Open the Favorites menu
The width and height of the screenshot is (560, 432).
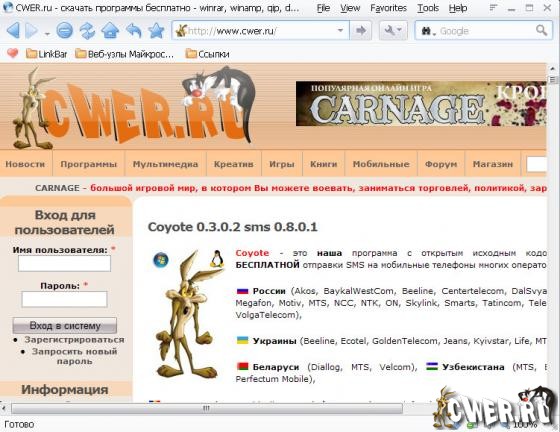tap(388, 8)
